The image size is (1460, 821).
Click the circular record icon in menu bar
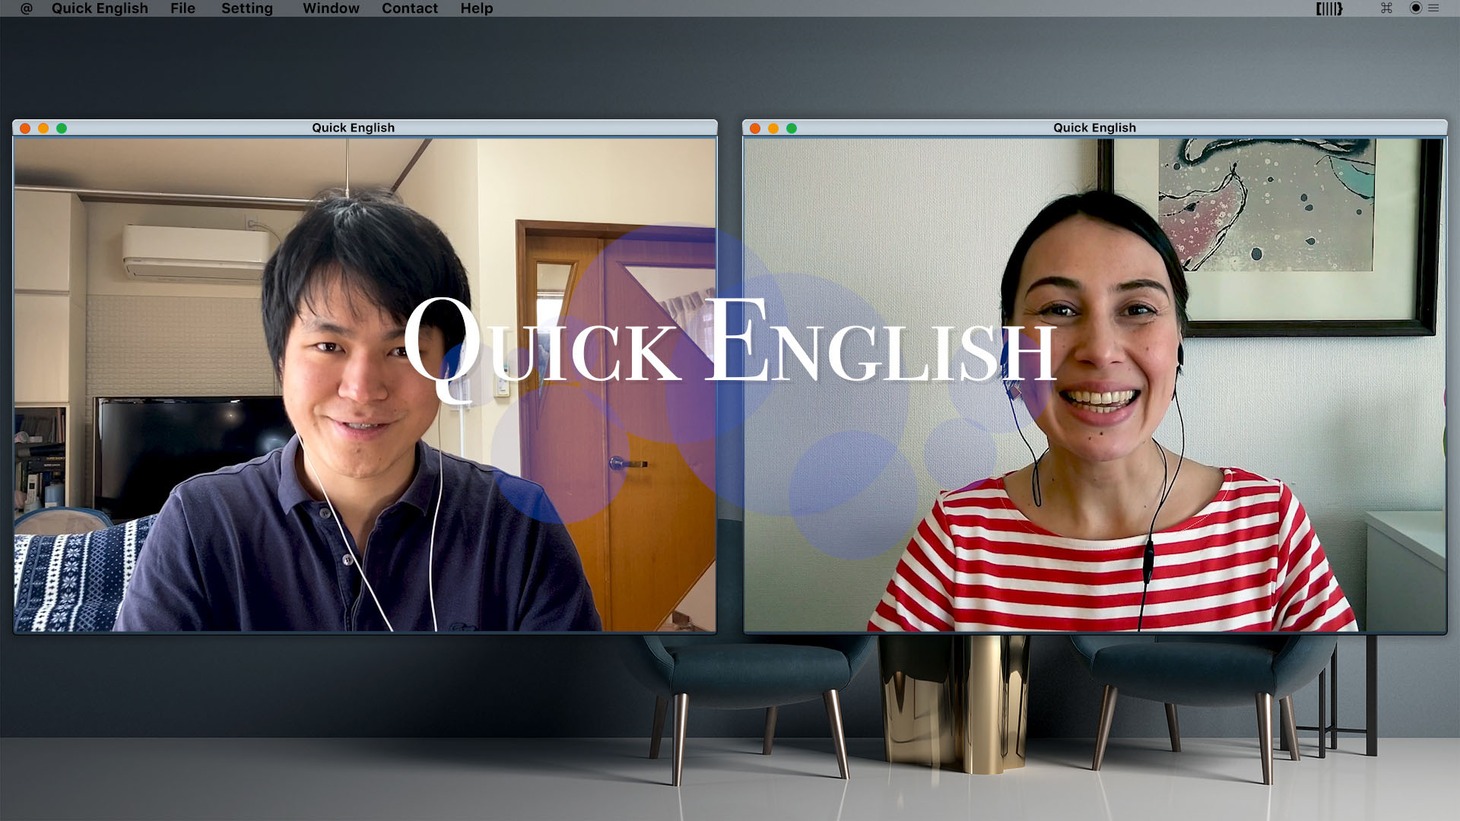click(x=1415, y=8)
